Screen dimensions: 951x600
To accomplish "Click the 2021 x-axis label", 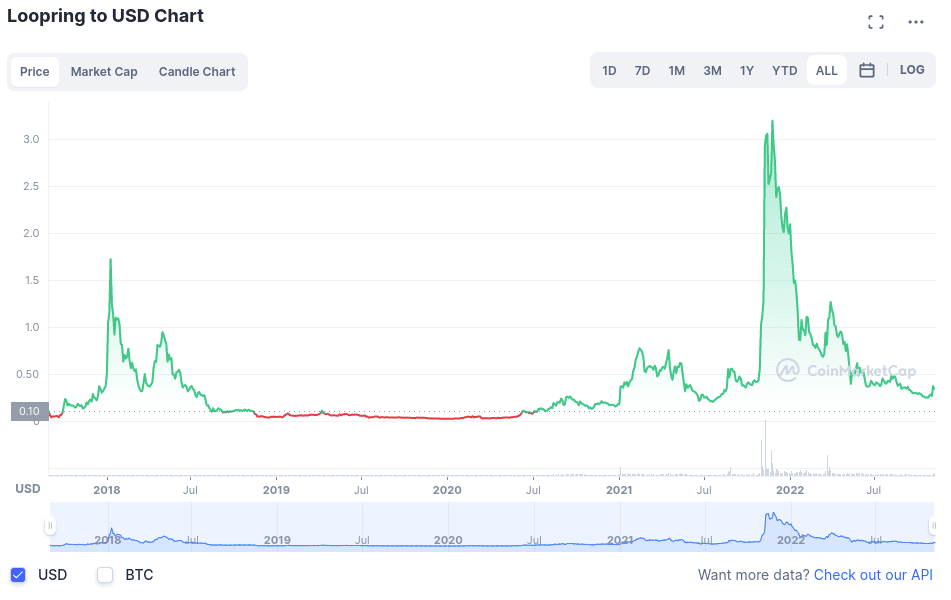I will coord(619,490).
